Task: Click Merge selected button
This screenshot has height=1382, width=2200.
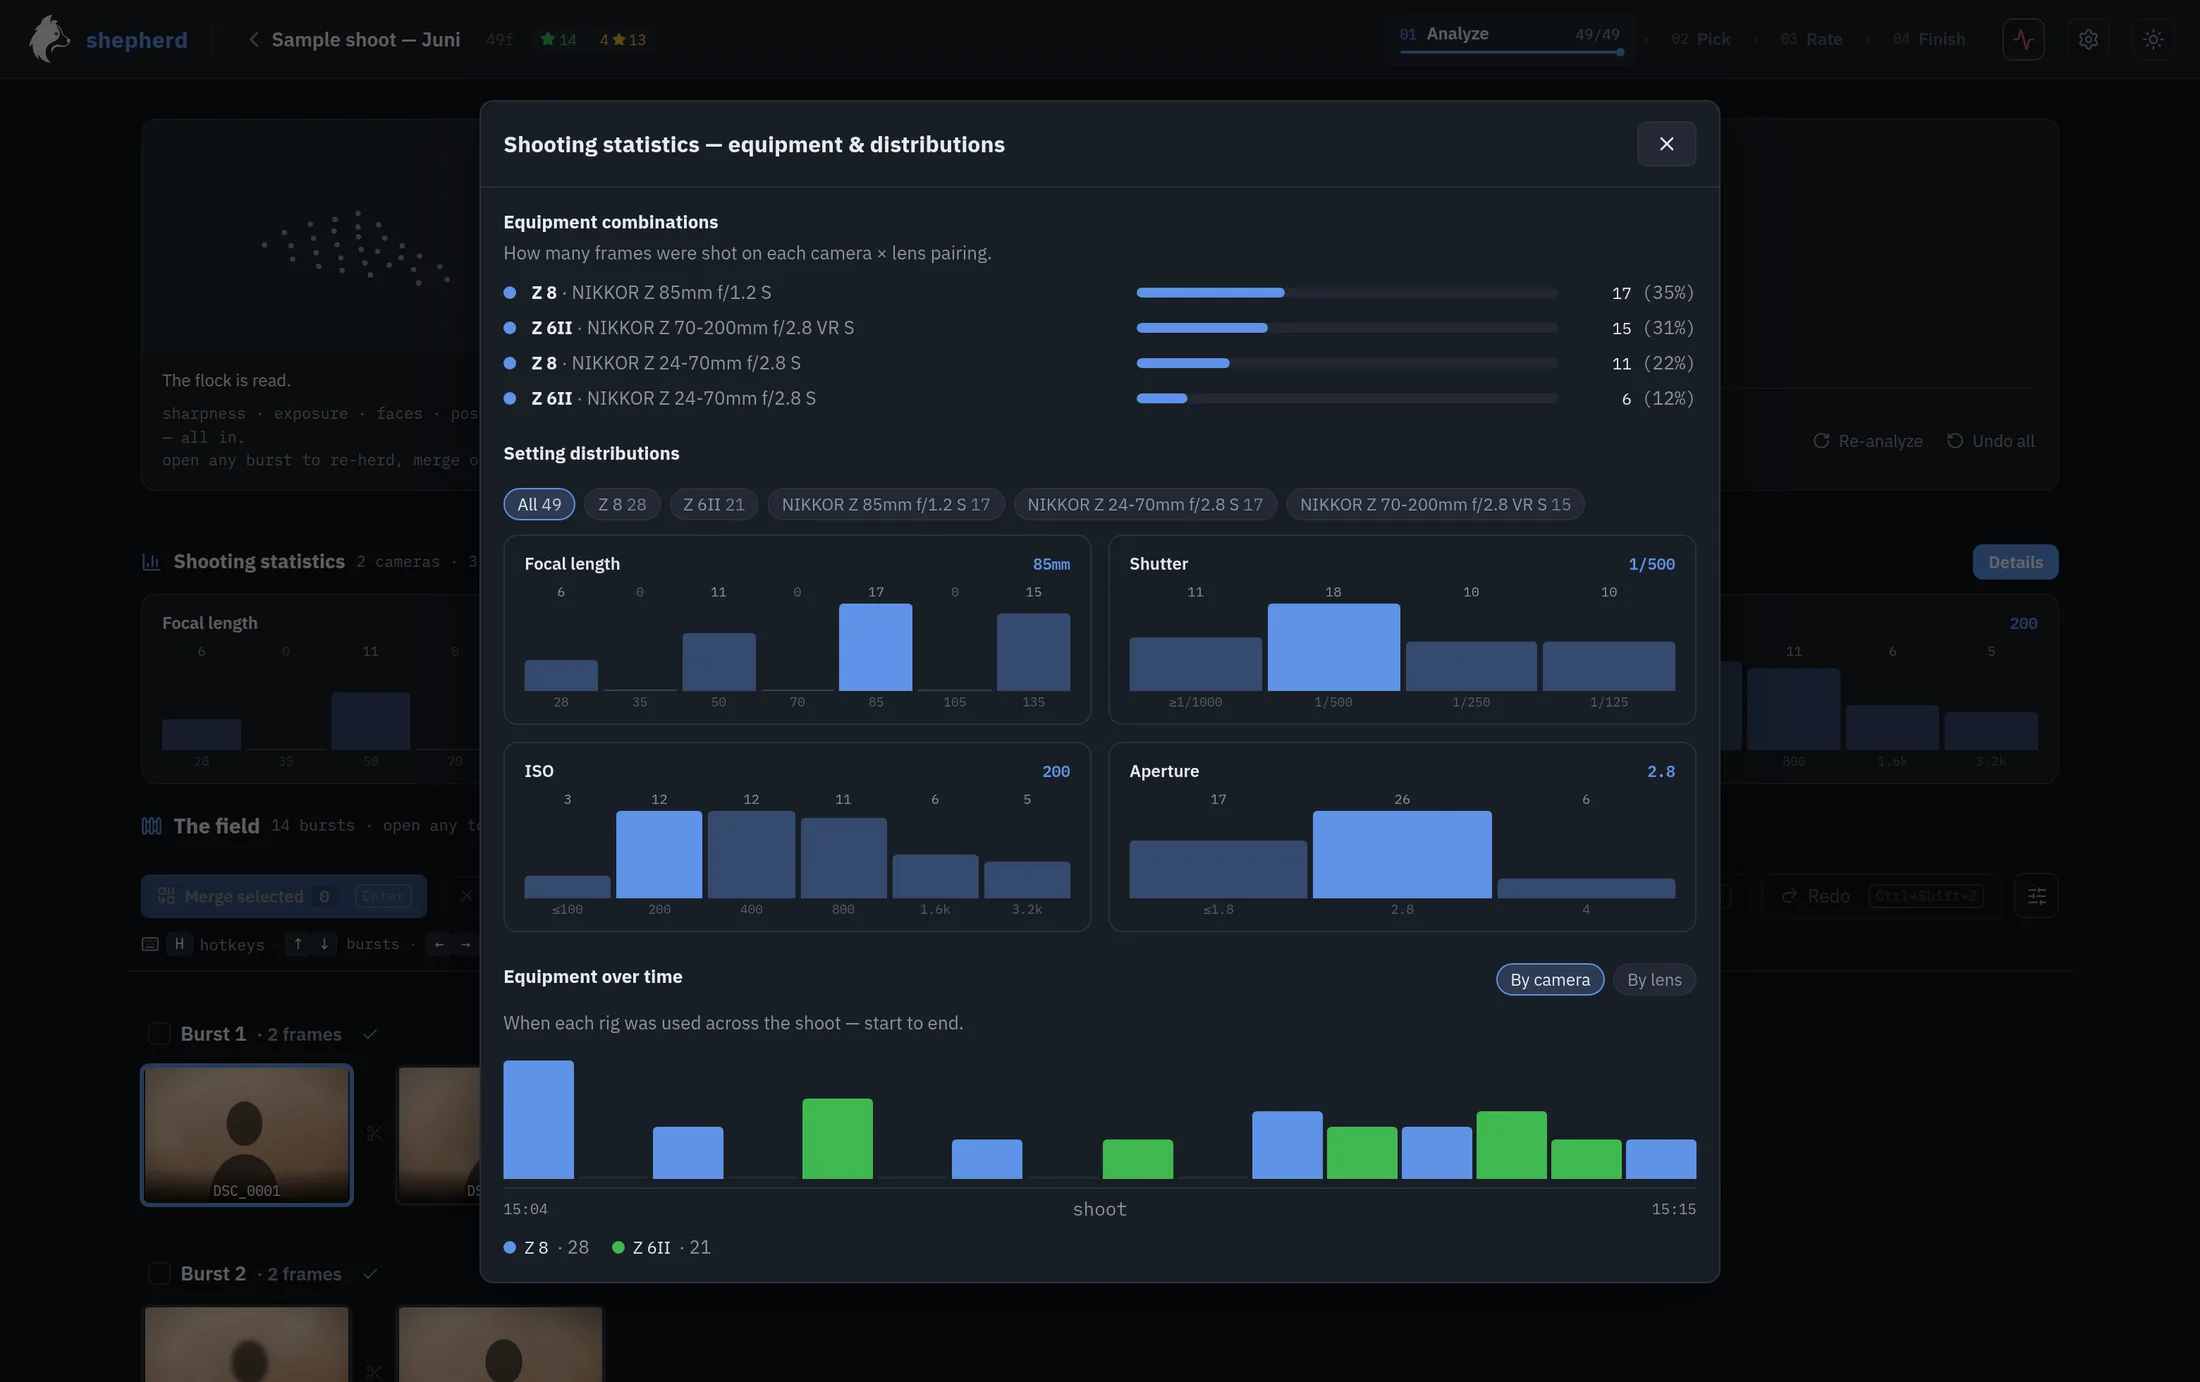Action: tap(284, 896)
